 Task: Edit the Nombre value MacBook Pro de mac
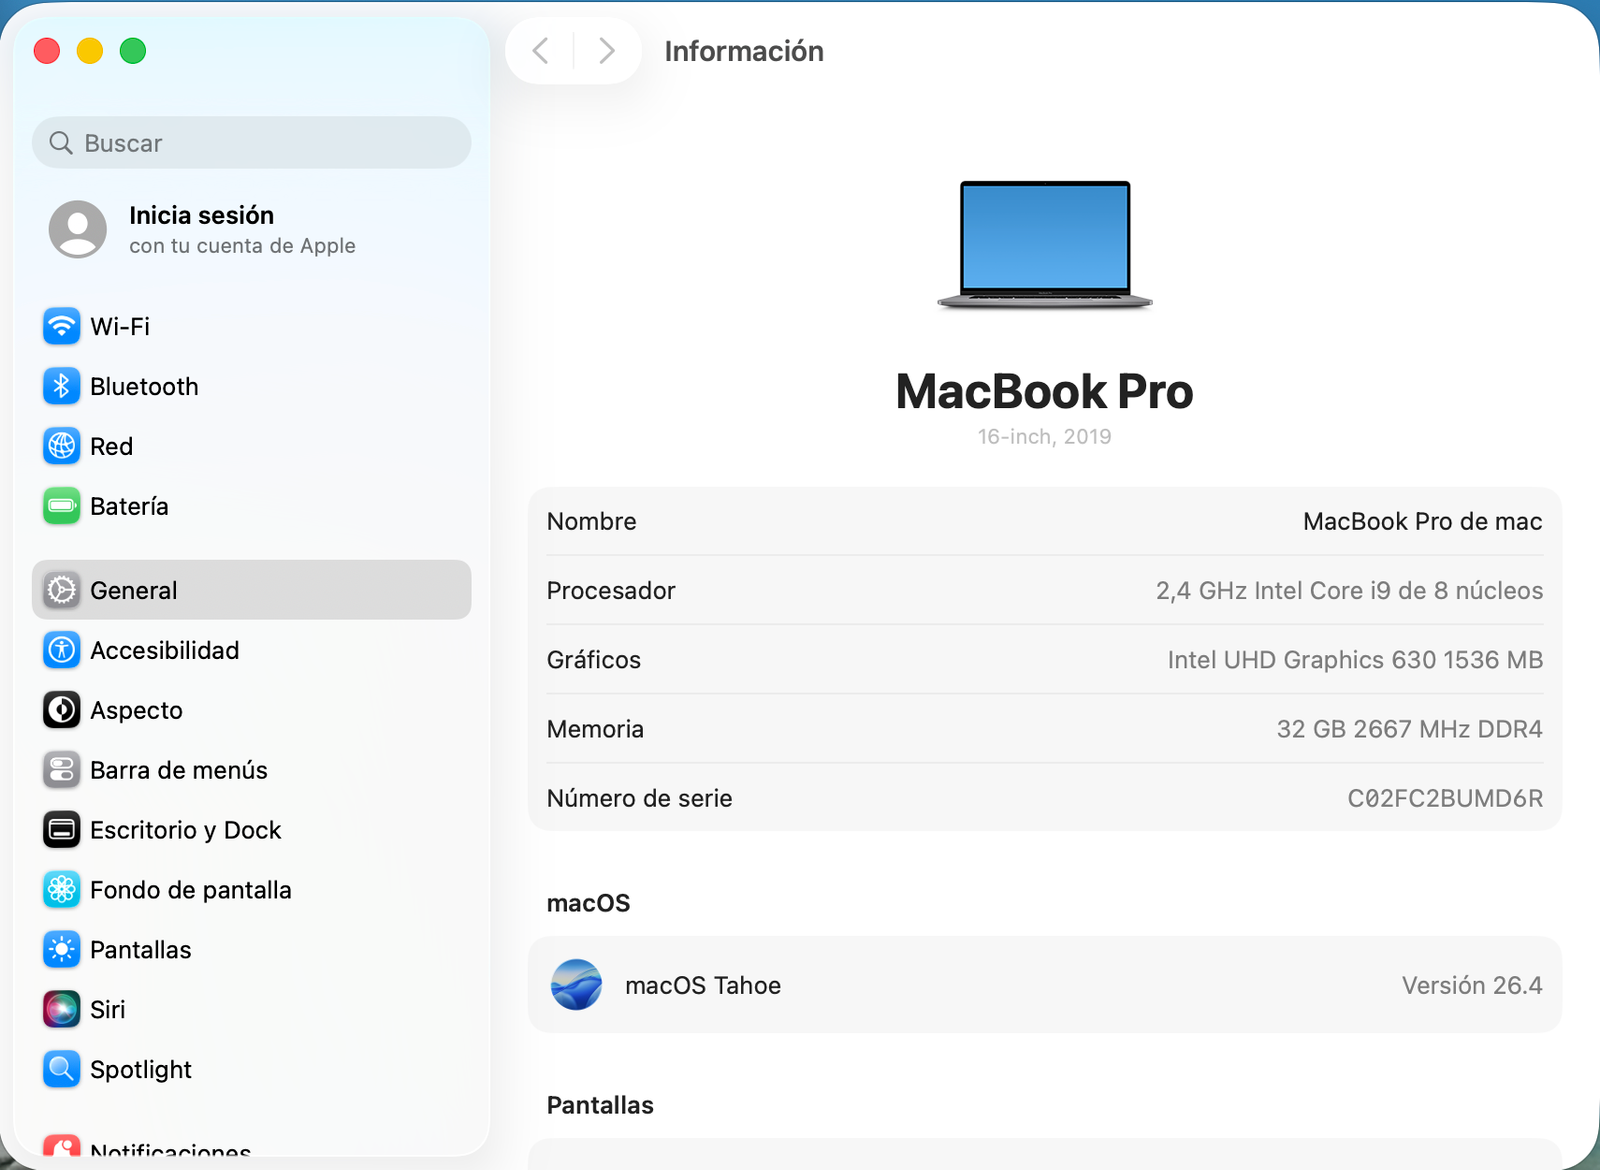point(1421,521)
